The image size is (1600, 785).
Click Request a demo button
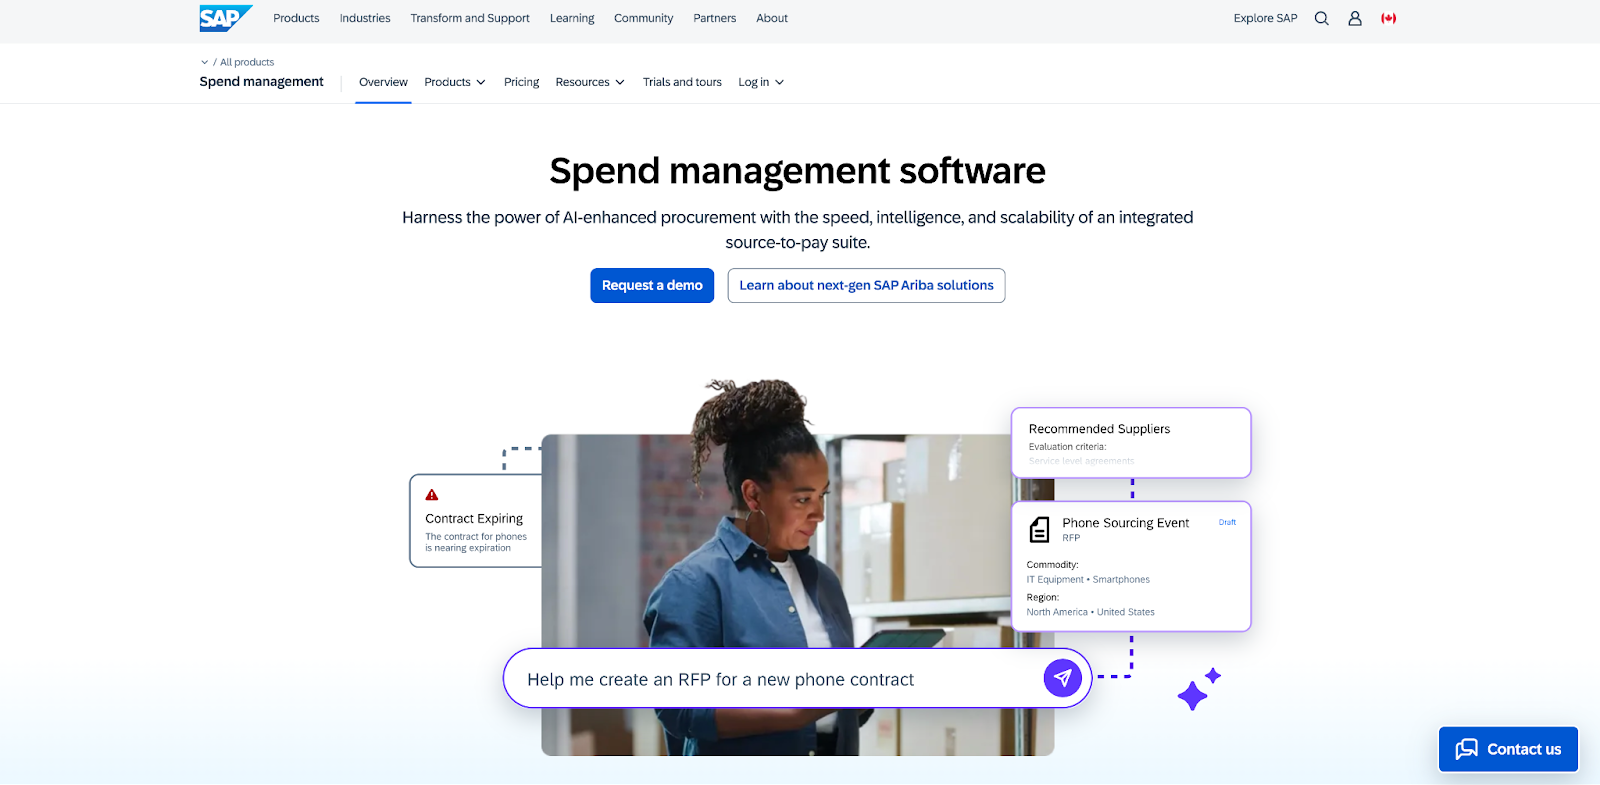point(652,285)
